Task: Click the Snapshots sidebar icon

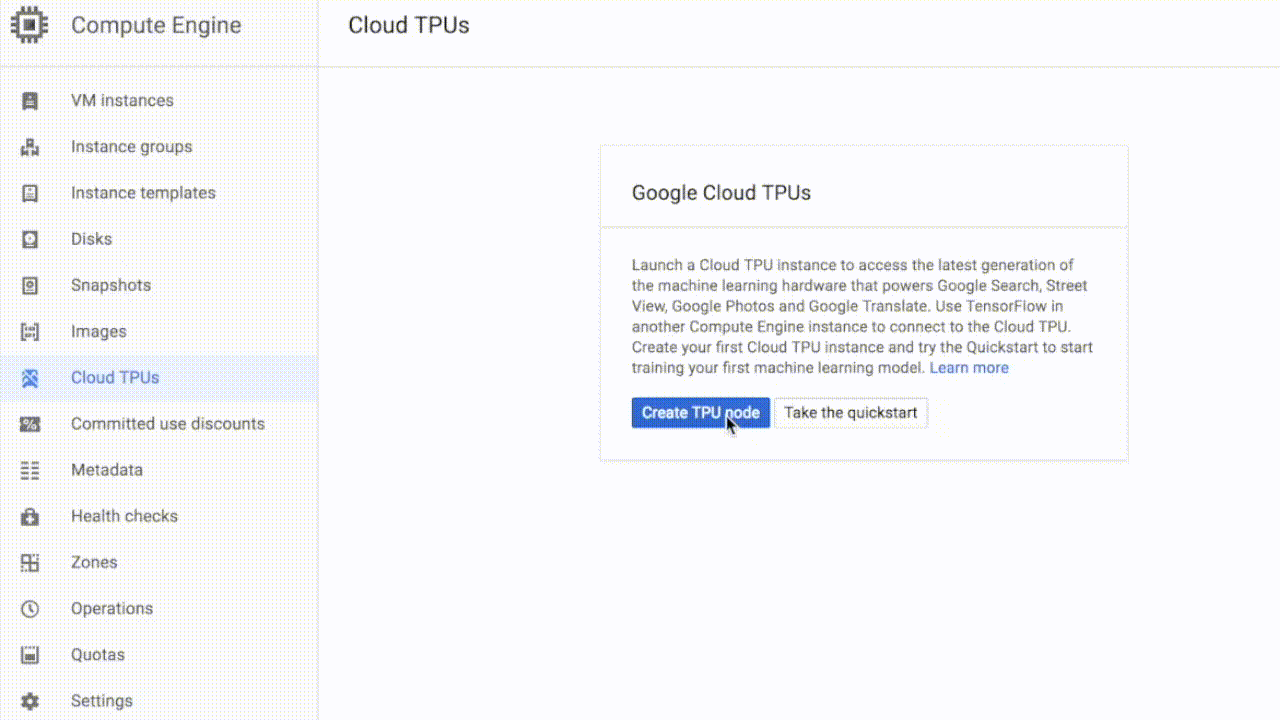Action: 30,285
